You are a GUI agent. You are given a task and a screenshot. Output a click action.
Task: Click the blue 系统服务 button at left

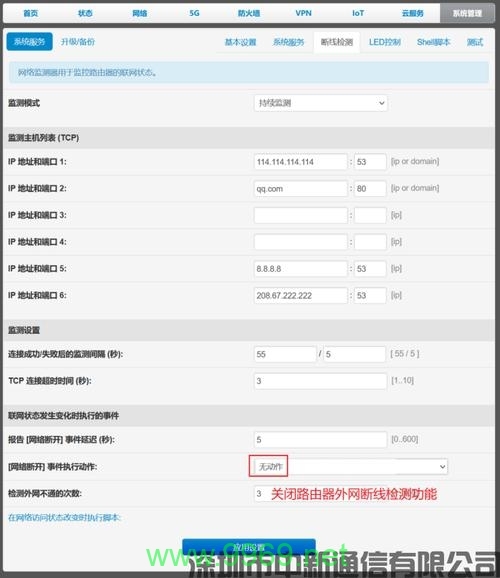click(29, 42)
